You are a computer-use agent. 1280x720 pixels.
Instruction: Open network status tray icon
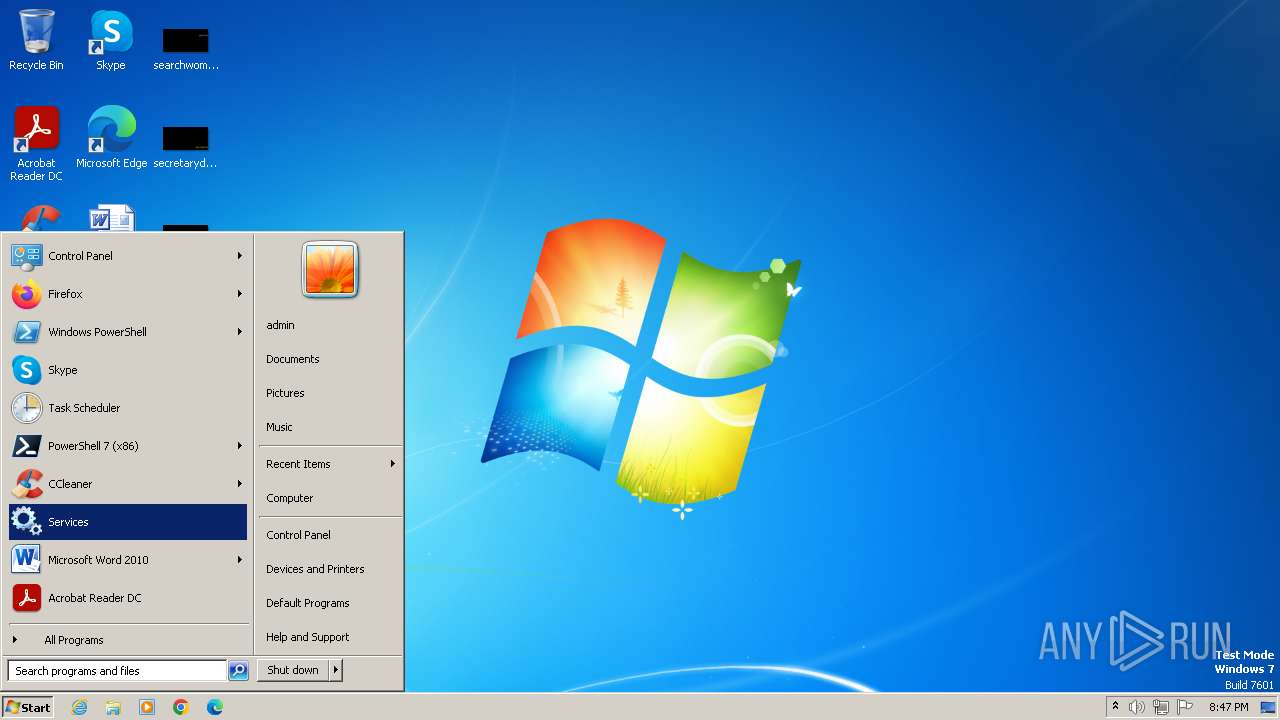(x=1161, y=707)
